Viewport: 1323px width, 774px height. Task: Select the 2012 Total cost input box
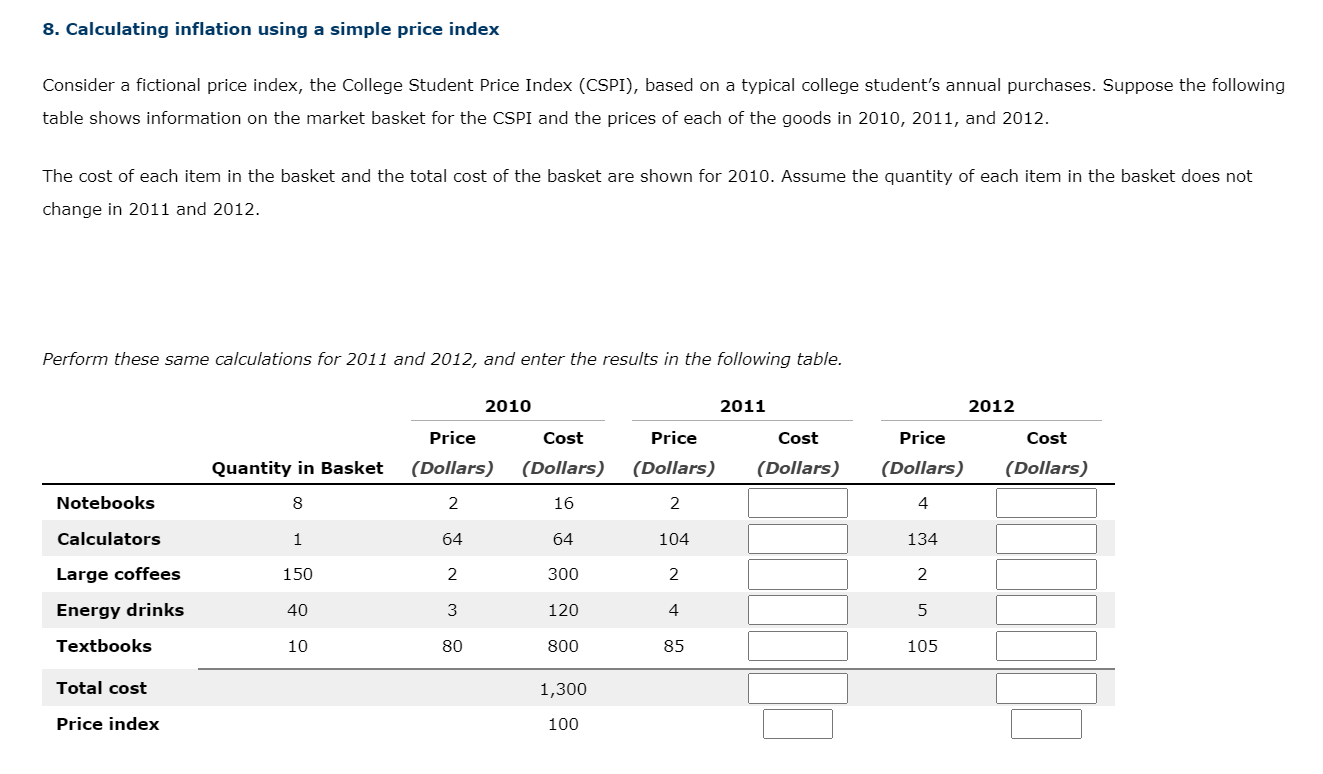point(1046,687)
